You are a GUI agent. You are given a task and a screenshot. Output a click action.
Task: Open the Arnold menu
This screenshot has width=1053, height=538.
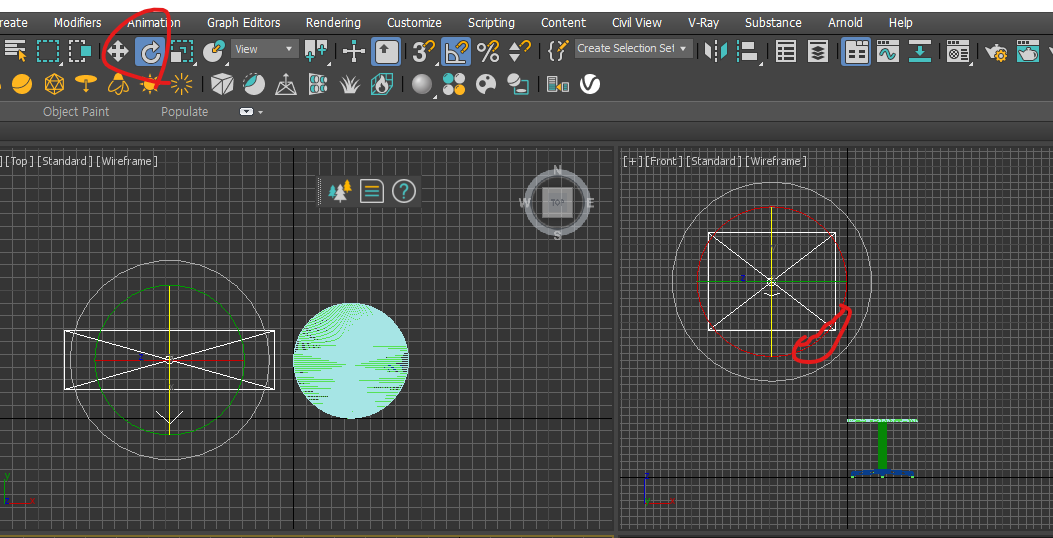[845, 23]
